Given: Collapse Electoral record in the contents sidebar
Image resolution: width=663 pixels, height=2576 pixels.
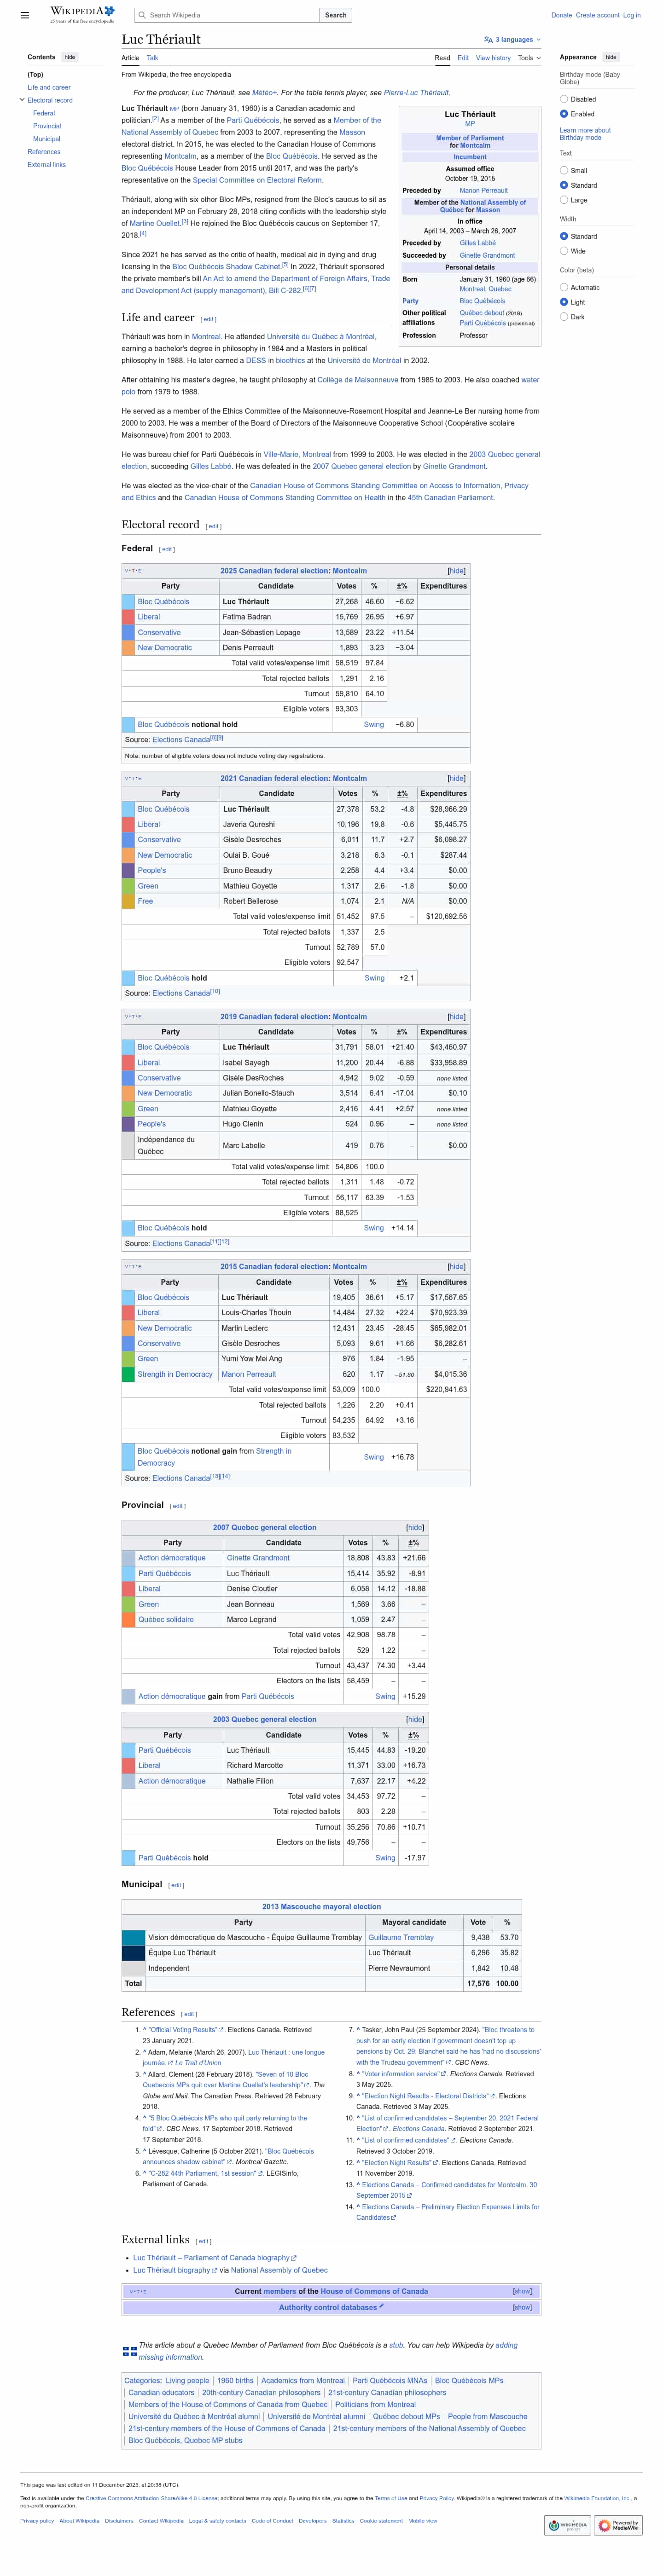Looking at the screenshot, I should coord(22,100).
